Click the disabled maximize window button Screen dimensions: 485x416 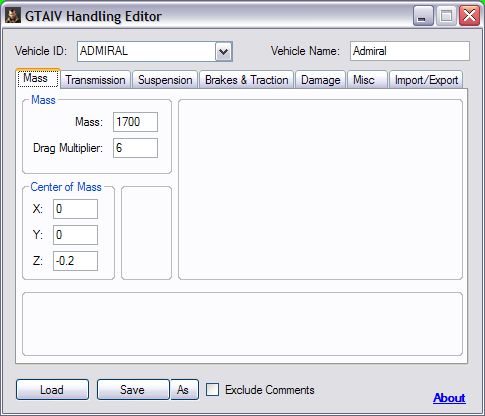(x=446, y=16)
